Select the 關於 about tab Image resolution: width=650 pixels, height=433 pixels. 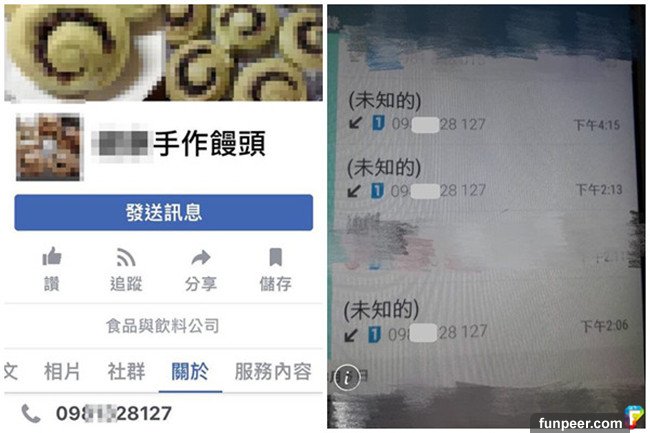point(190,371)
